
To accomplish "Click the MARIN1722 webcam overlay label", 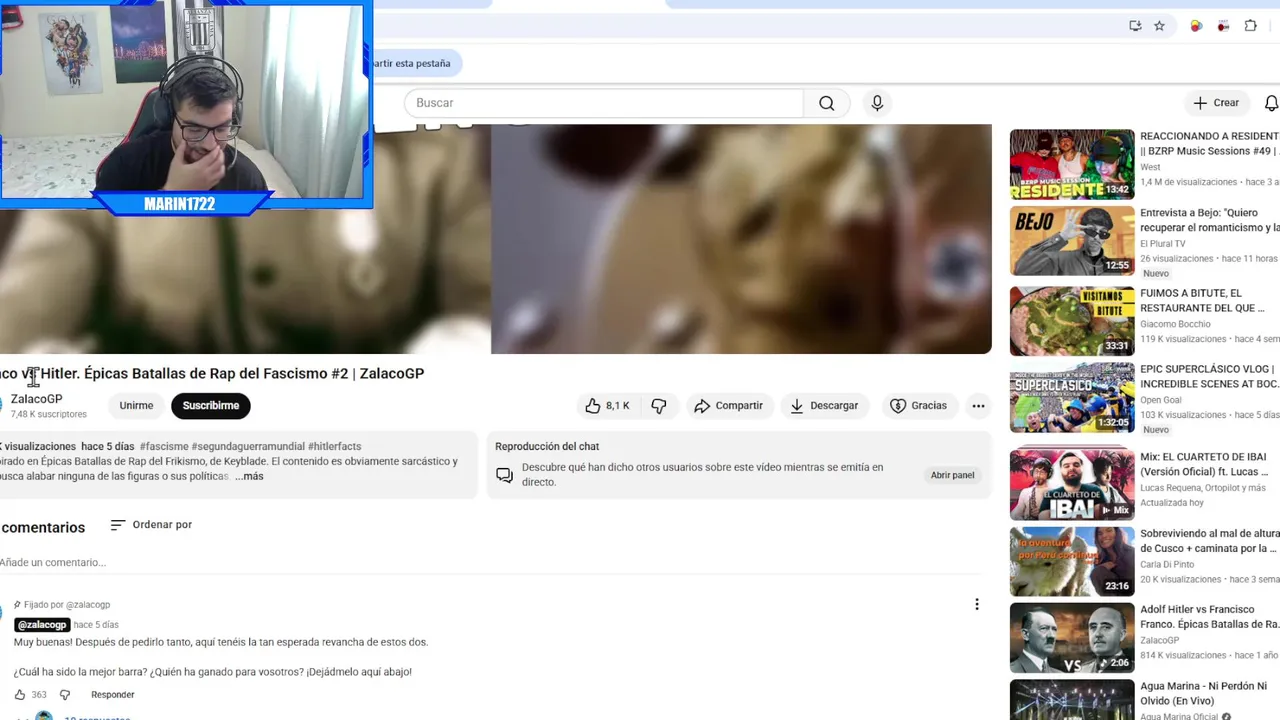I will click(x=180, y=204).
